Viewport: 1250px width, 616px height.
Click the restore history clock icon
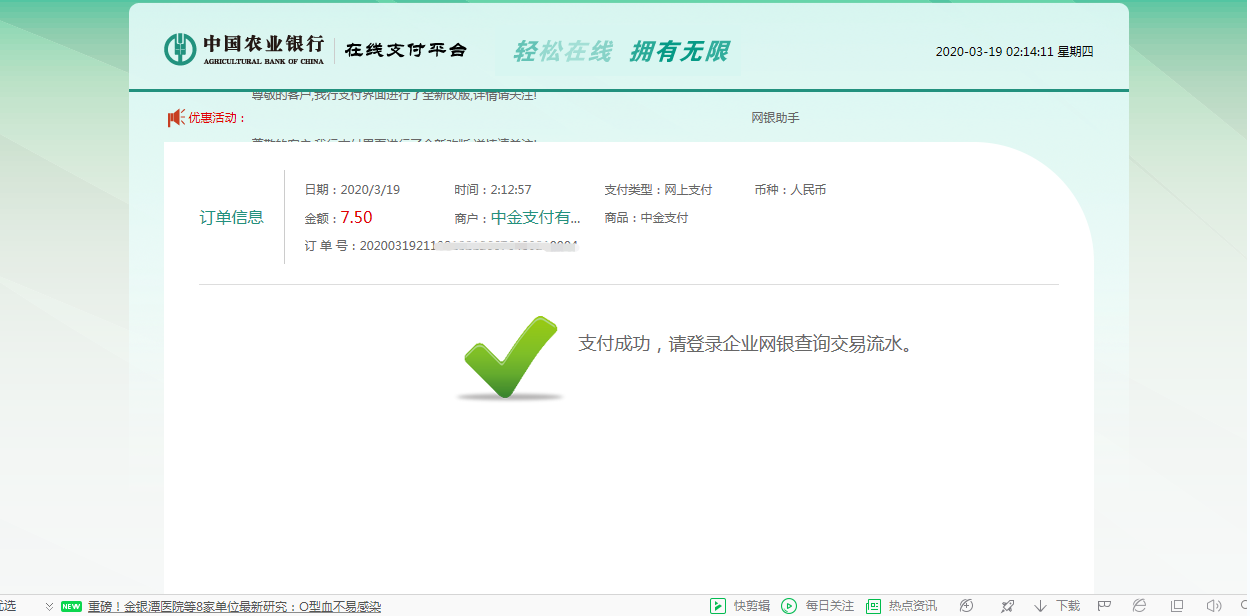1243,605
